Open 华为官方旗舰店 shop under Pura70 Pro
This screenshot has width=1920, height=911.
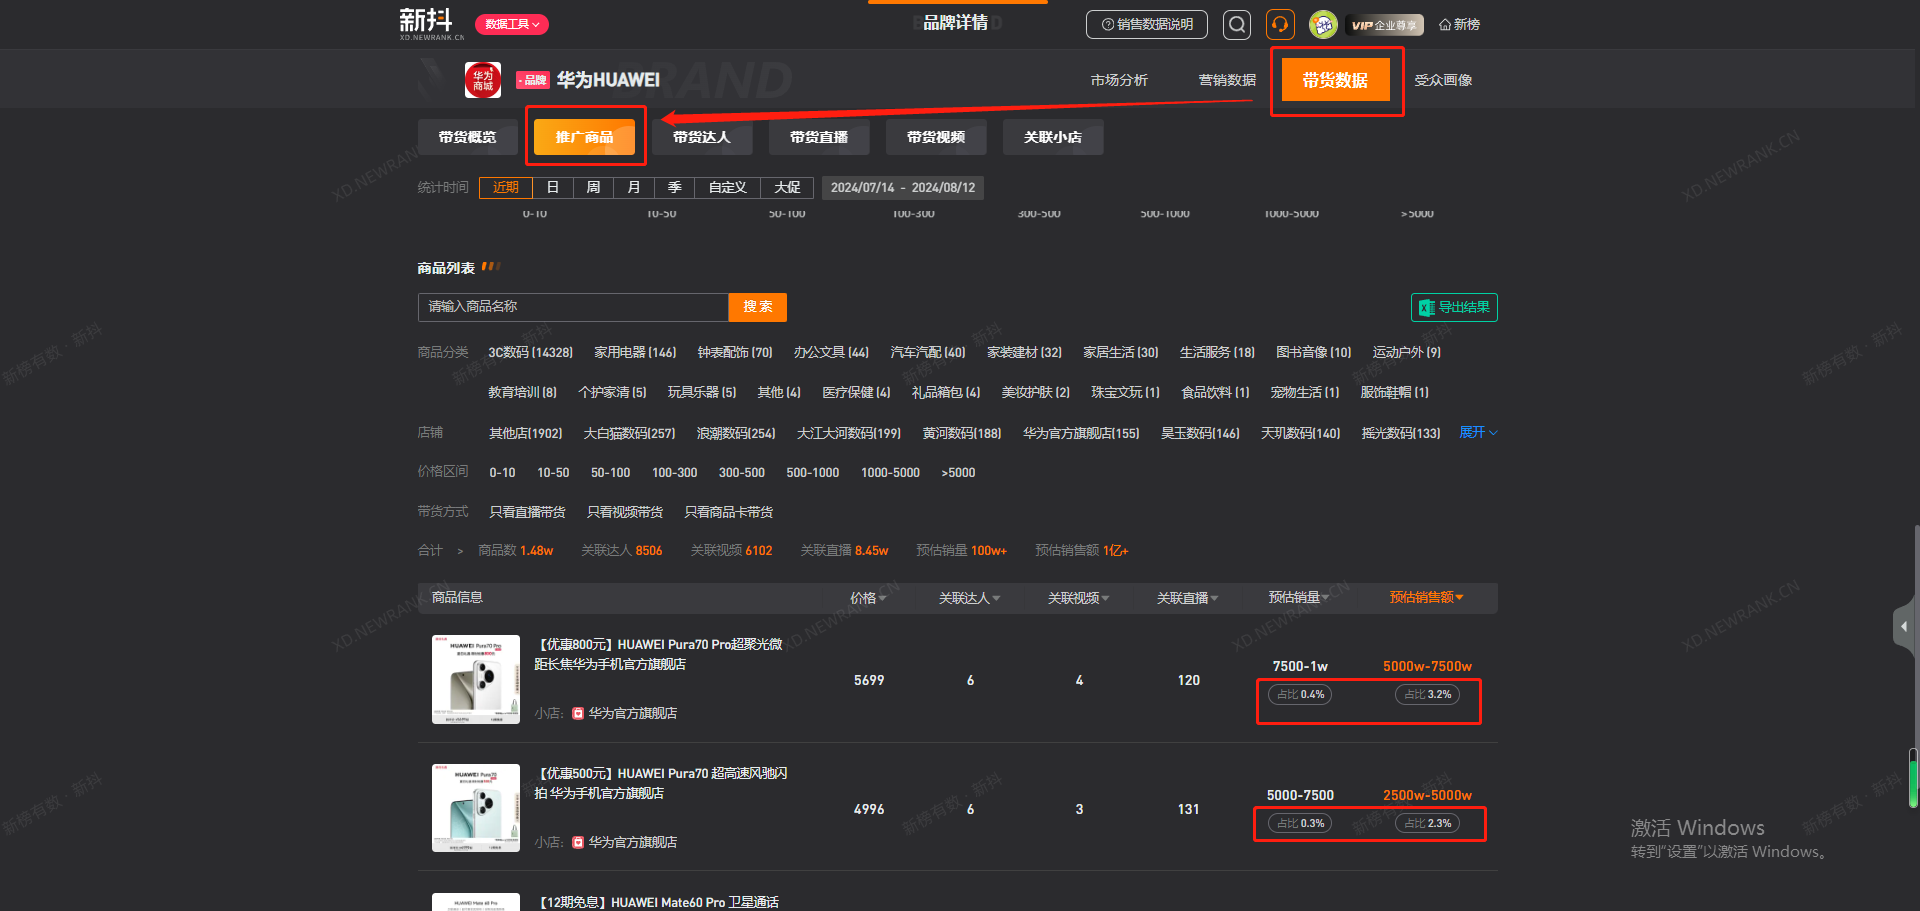[632, 714]
